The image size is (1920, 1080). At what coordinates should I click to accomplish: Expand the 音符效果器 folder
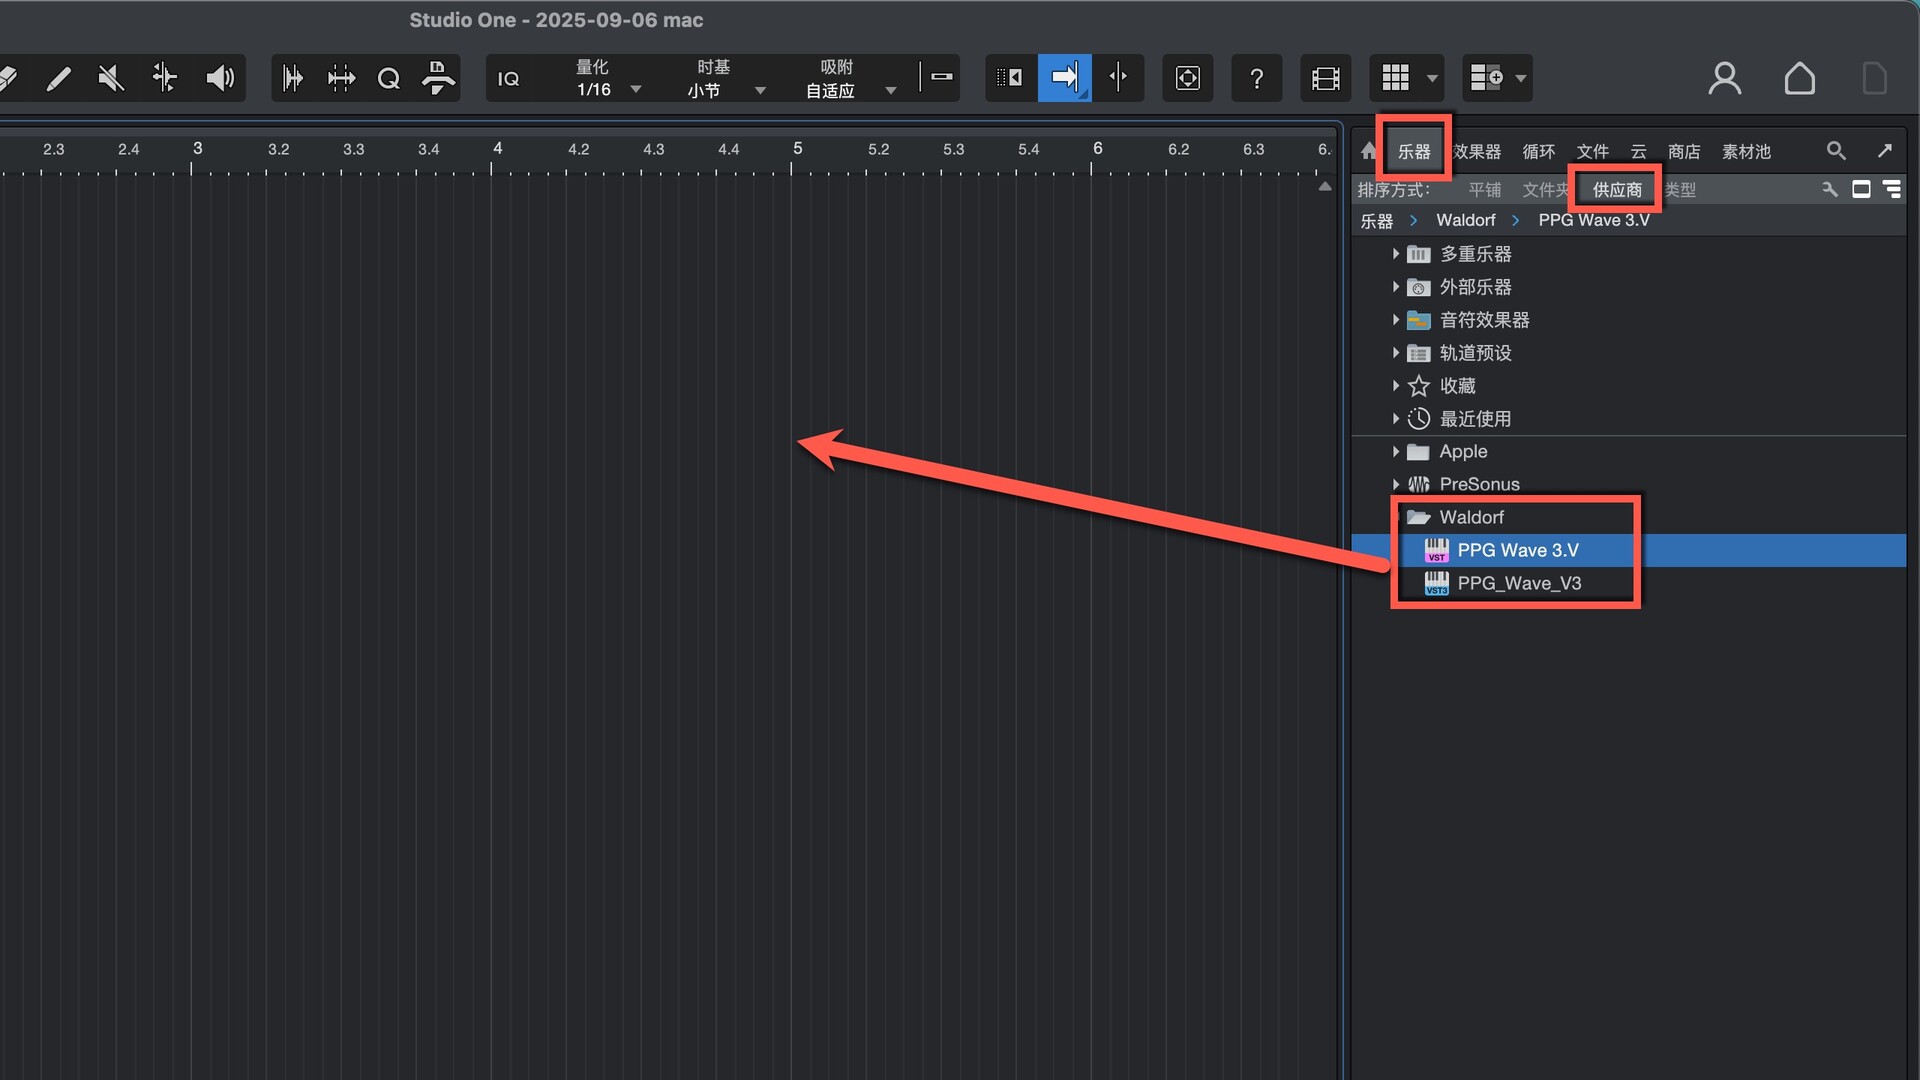tap(1395, 320)
